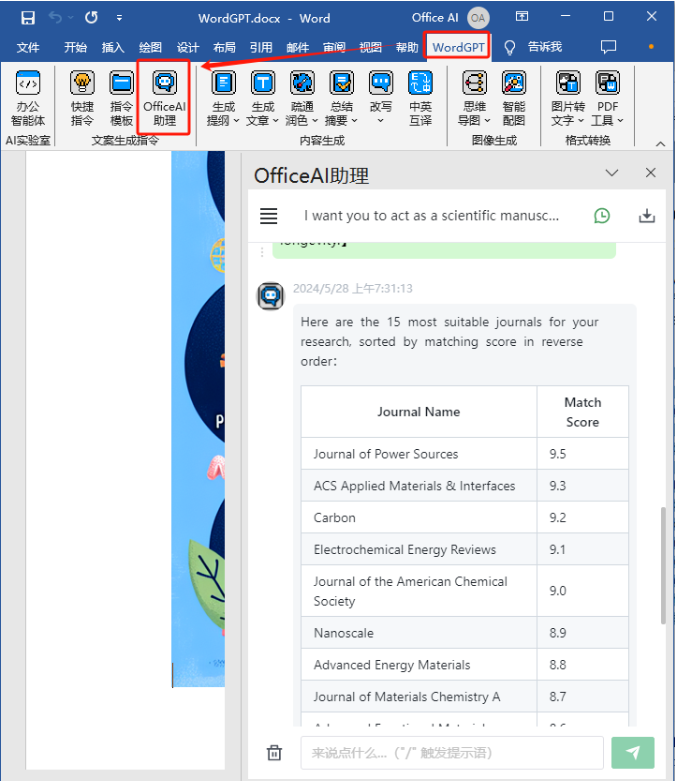This screenshot has width=675, height=781.
Task: Switch to the 帮助 tab
Action: [x=407, y=47]
